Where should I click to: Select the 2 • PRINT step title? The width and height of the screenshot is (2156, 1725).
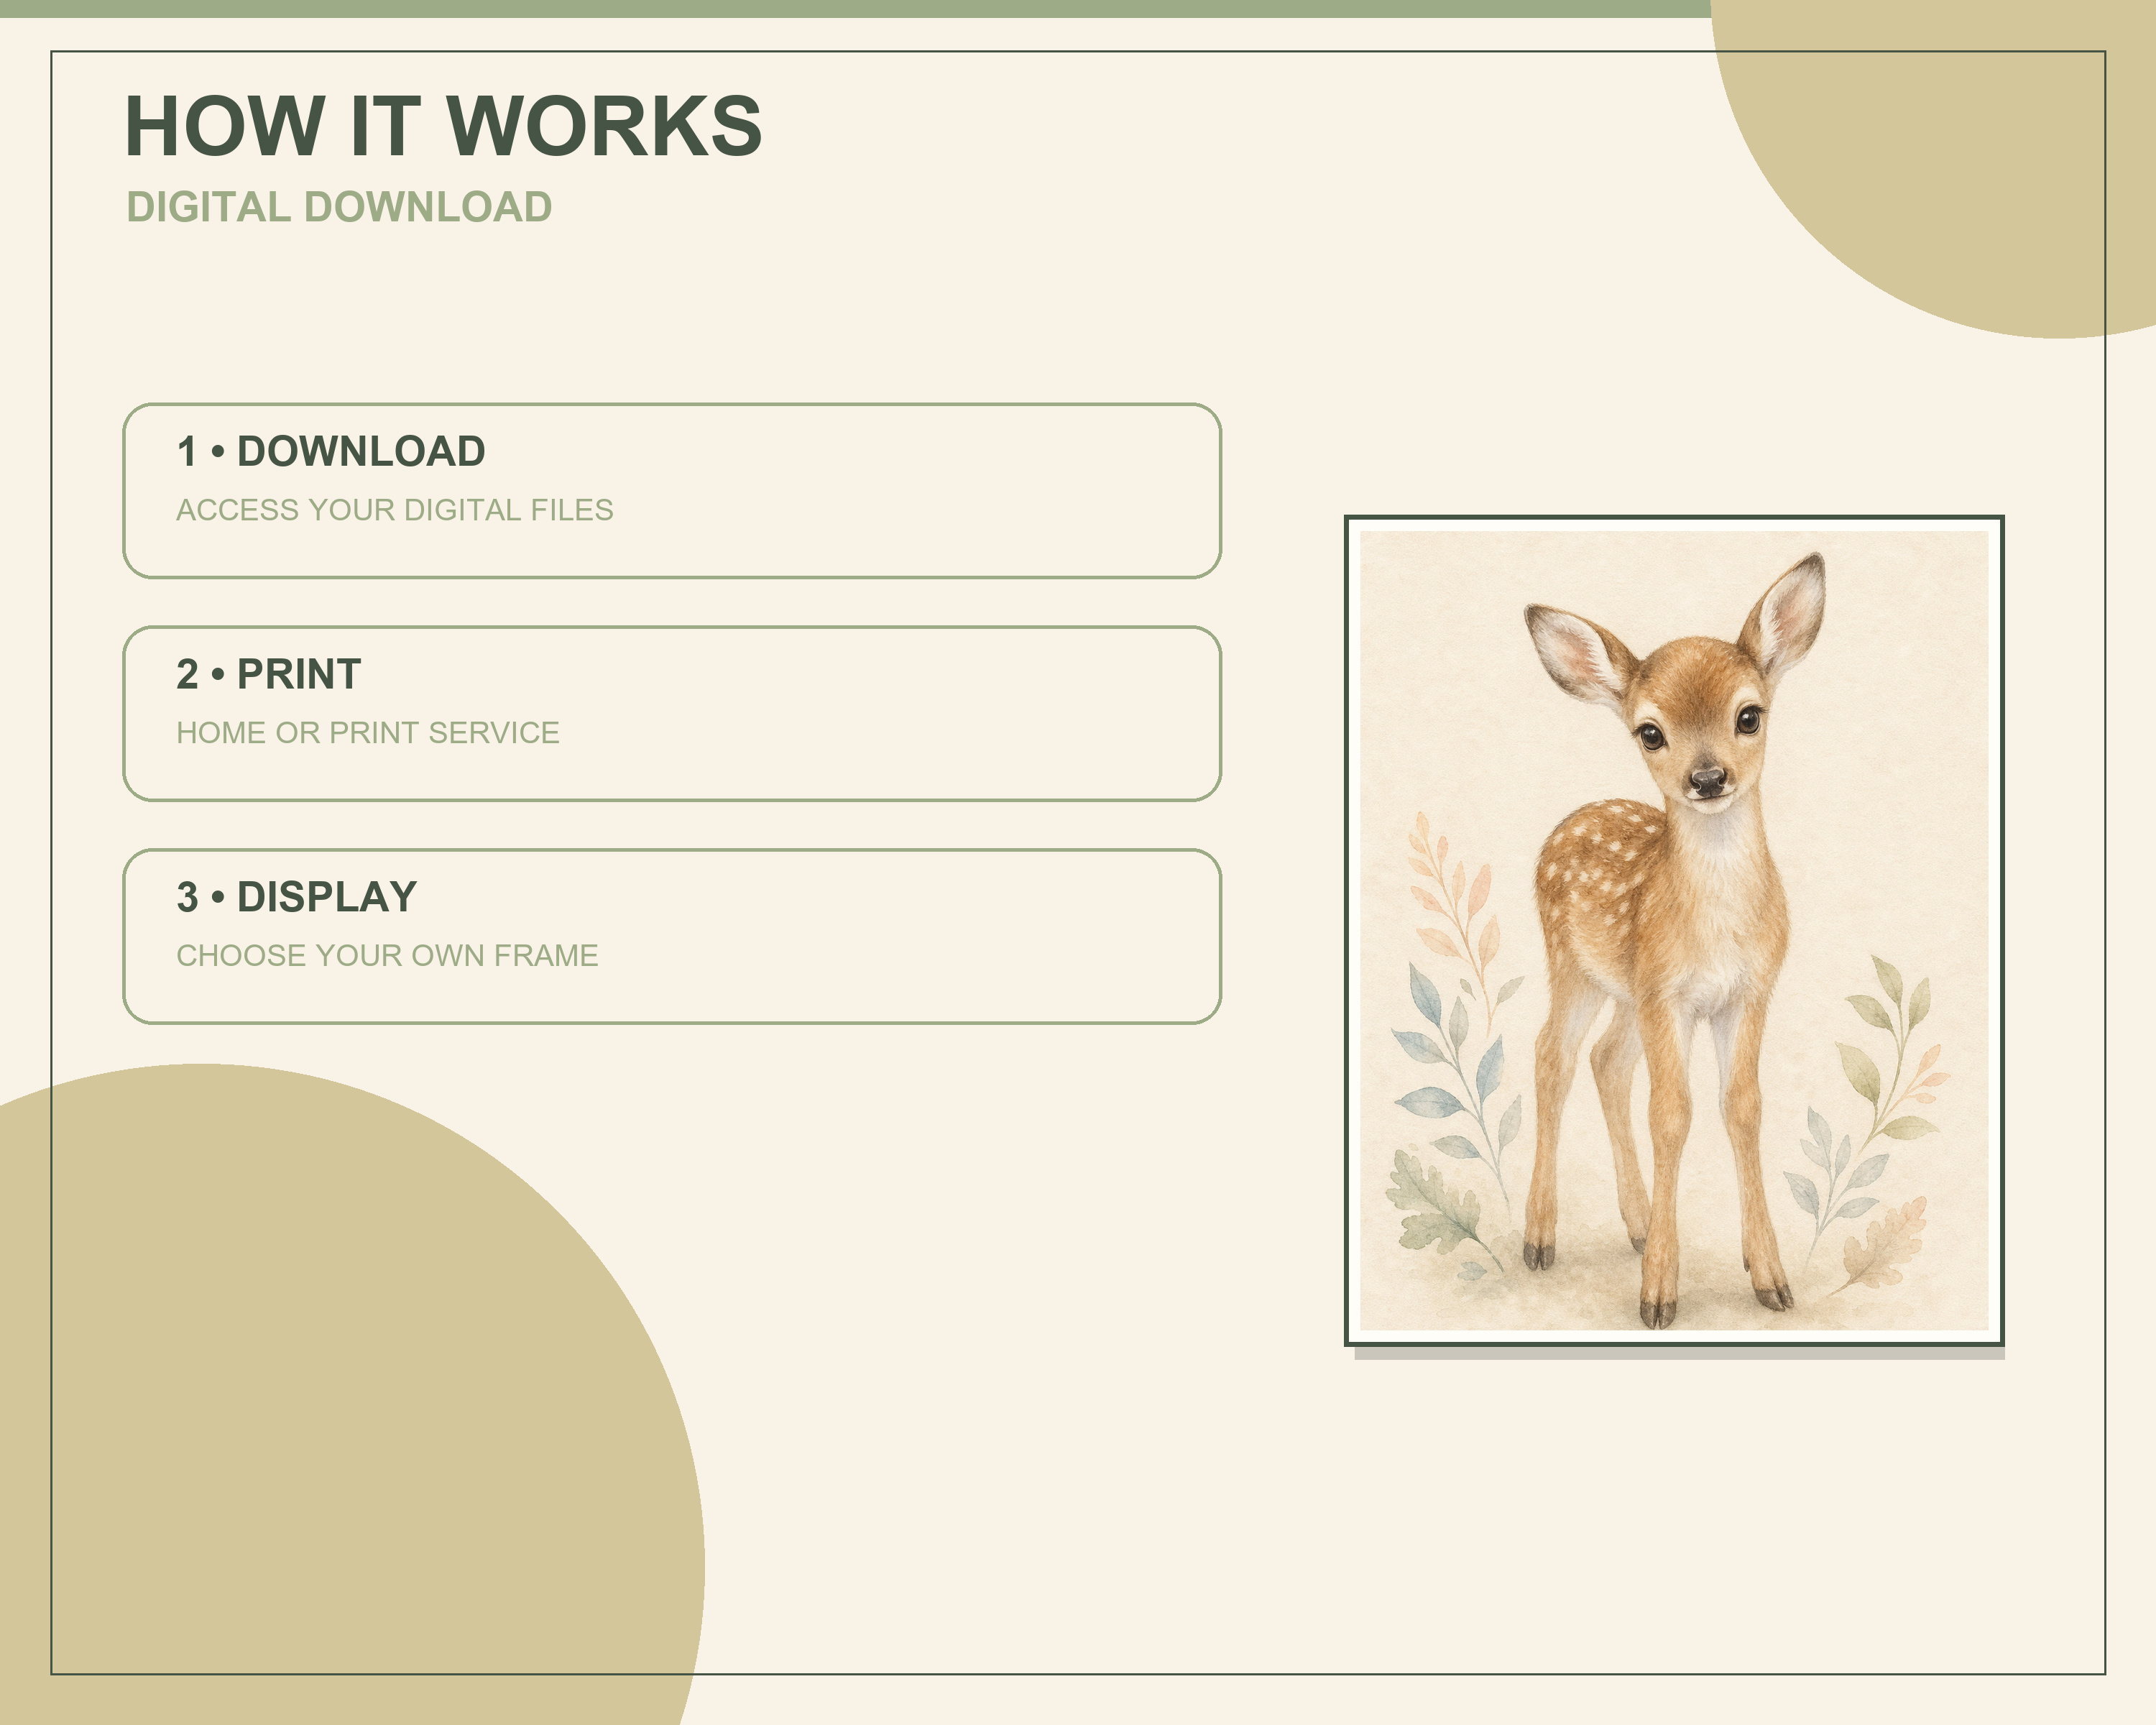click(x=269, y=674)
